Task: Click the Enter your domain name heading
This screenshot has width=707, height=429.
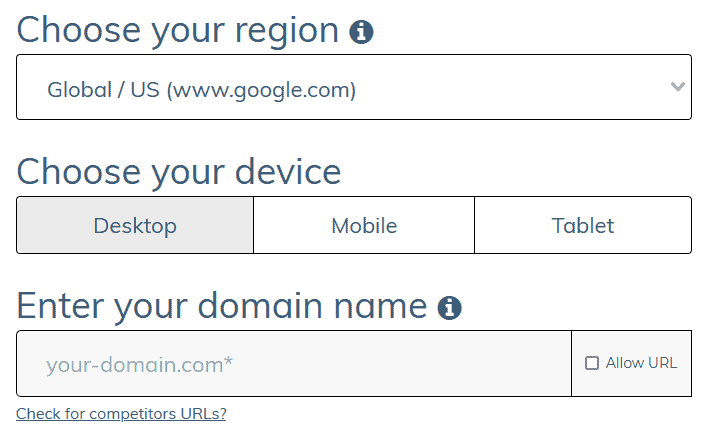Action: (x=222, y=306)
